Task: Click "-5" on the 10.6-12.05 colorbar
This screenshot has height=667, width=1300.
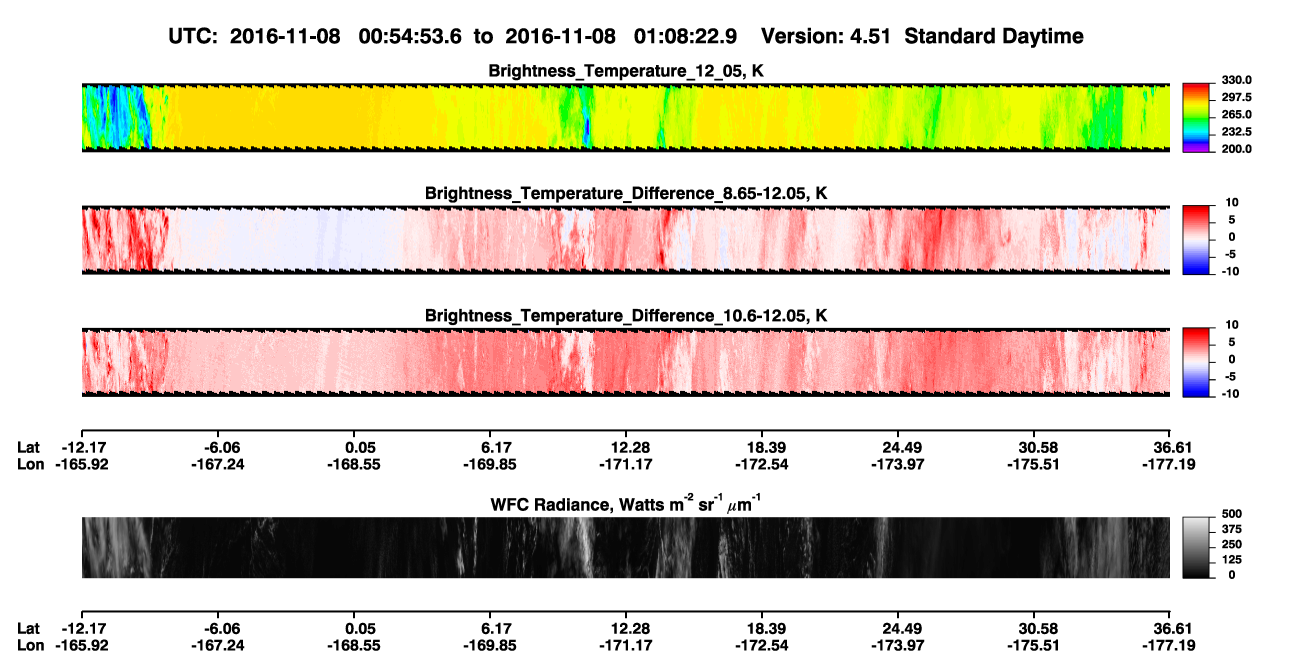Action: tap(1229, 377)
